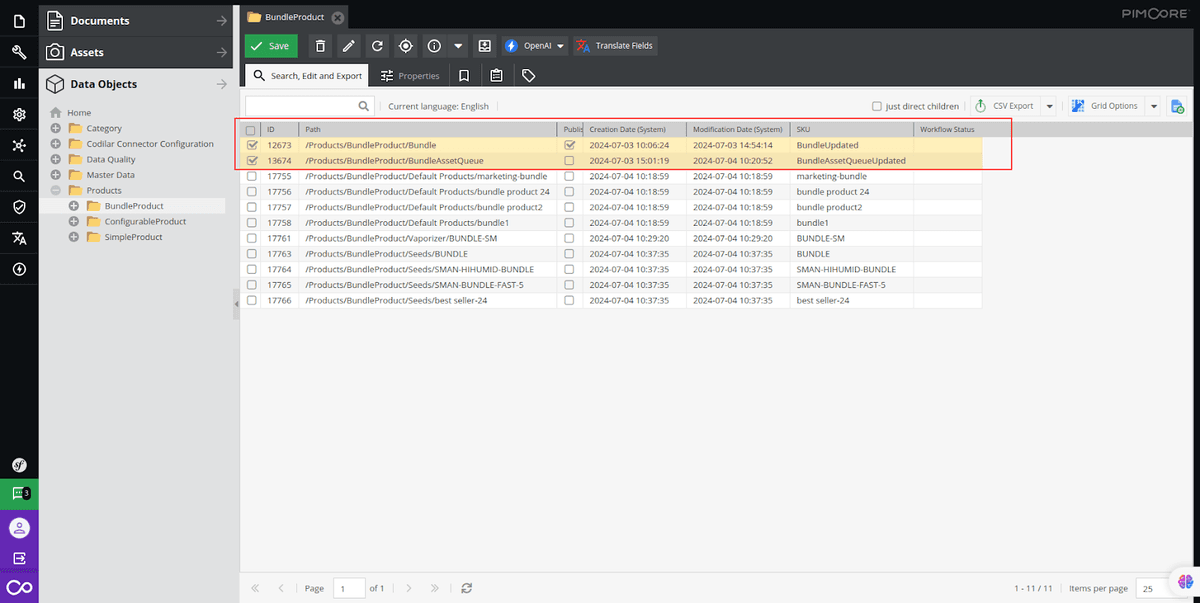The height and width of the screenshot is (603, 1200).
Task: Expand the ConfigurableProduct tree folder
Action: click(x=73, y=222)
